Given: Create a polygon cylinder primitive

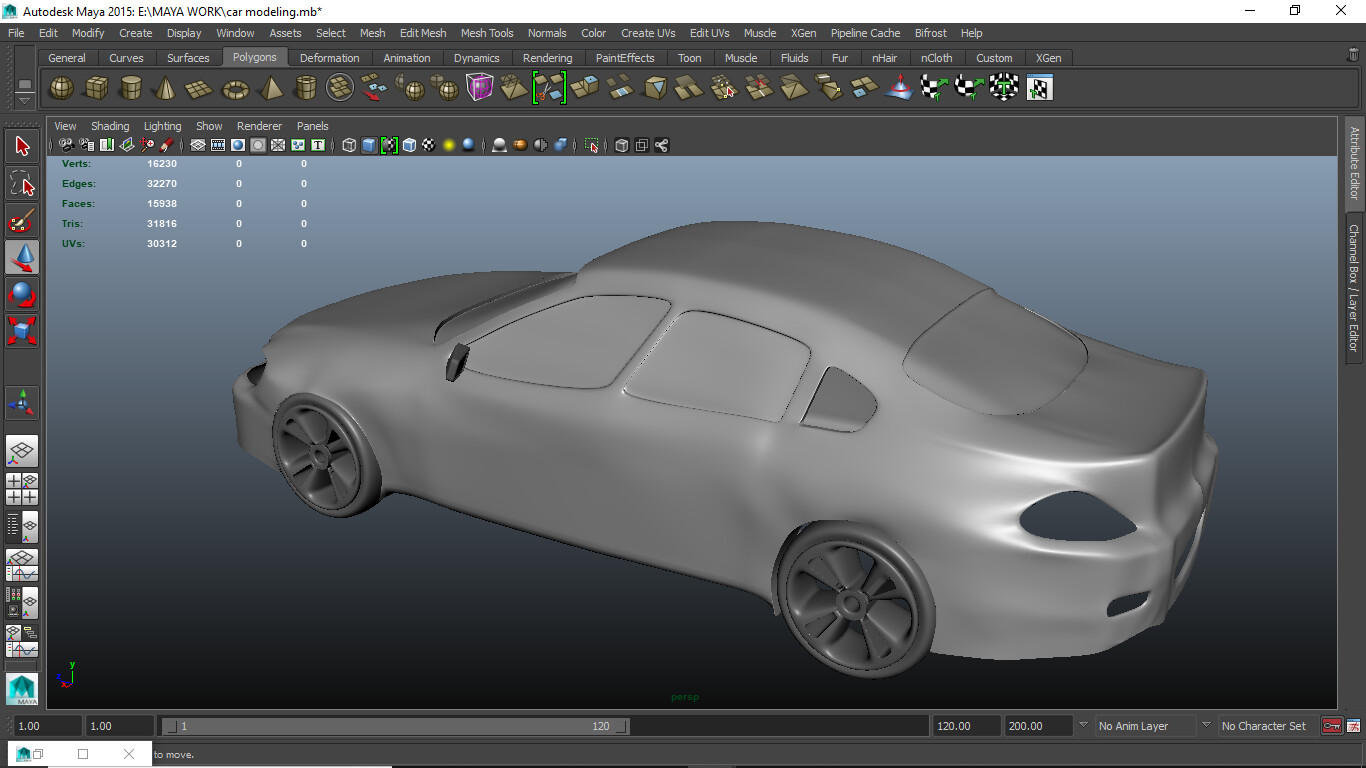Looking at the screenshot, I should click(x=130, y=89).
